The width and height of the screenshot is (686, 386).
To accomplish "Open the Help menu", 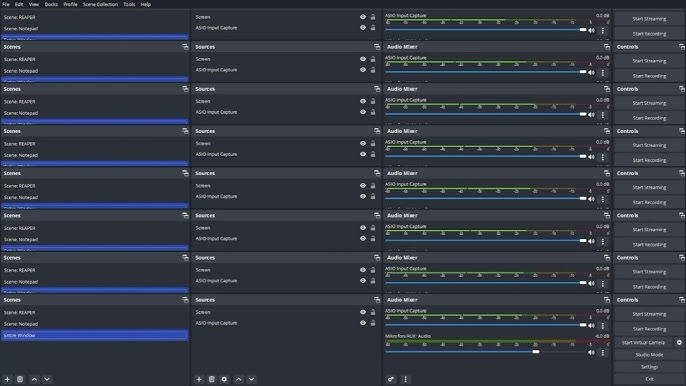I will pyautogui.click(x=146, y=4).
